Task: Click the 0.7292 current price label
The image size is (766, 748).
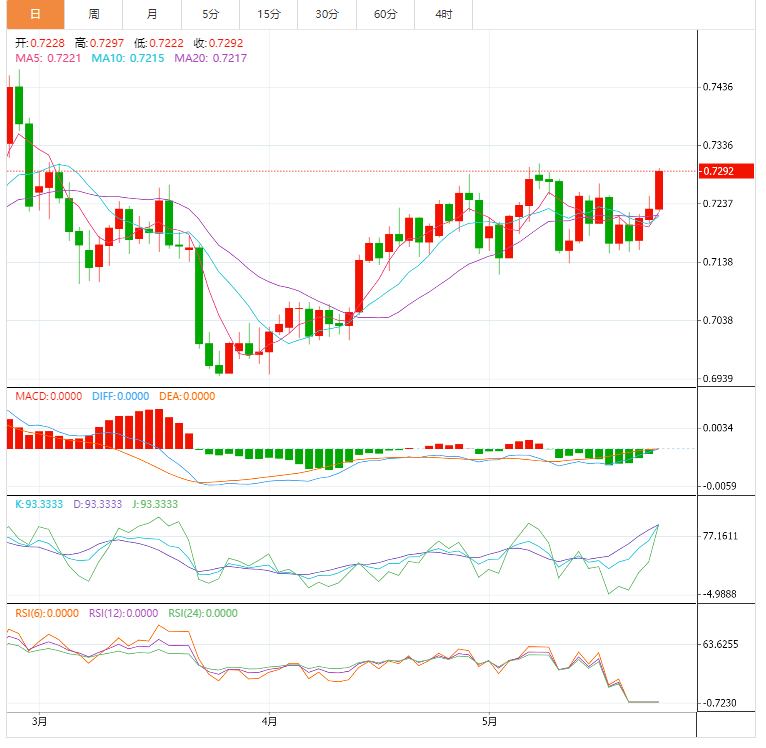Action: [x=726, y=171]
